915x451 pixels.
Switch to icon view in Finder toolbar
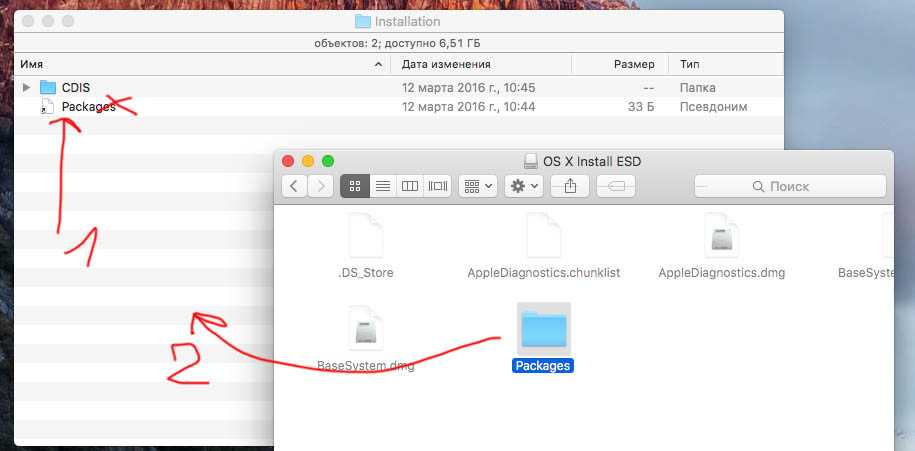(x=355, y=186)
